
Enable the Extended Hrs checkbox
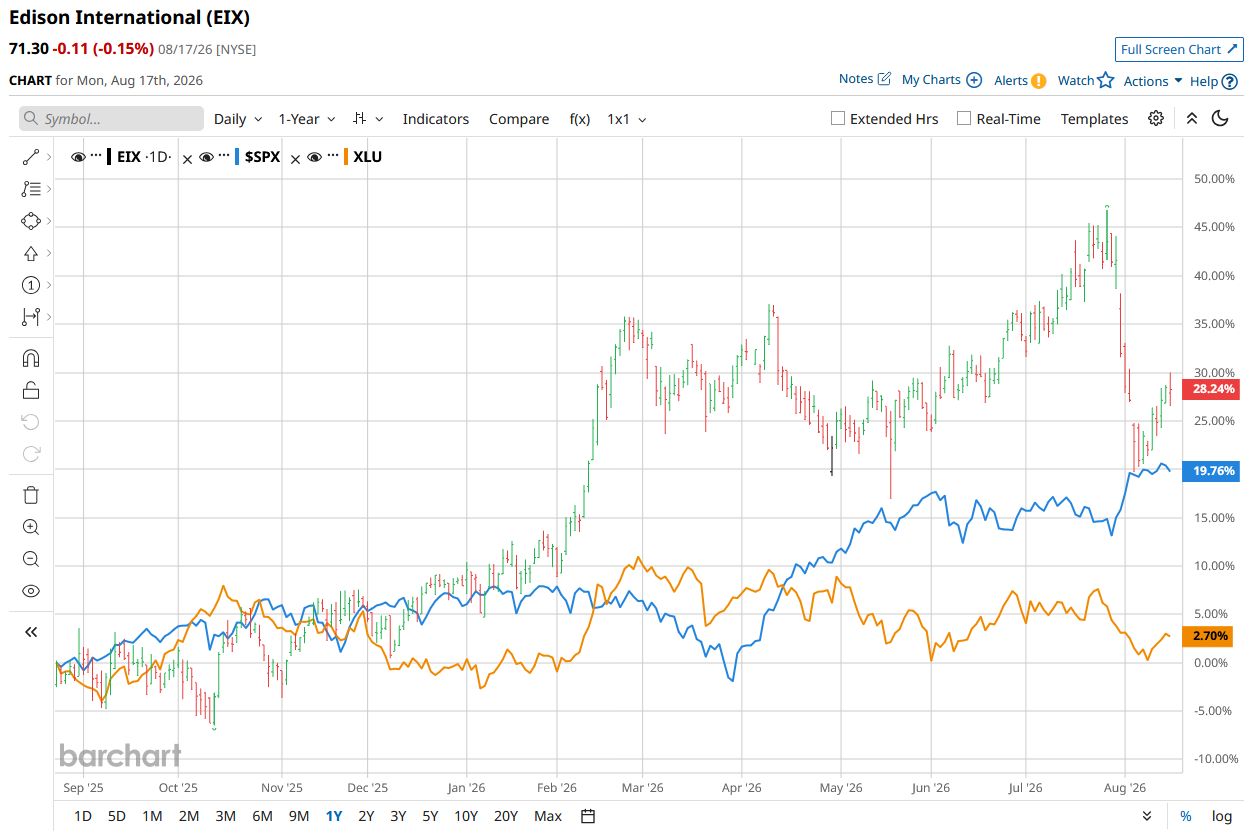coord(838,118)
